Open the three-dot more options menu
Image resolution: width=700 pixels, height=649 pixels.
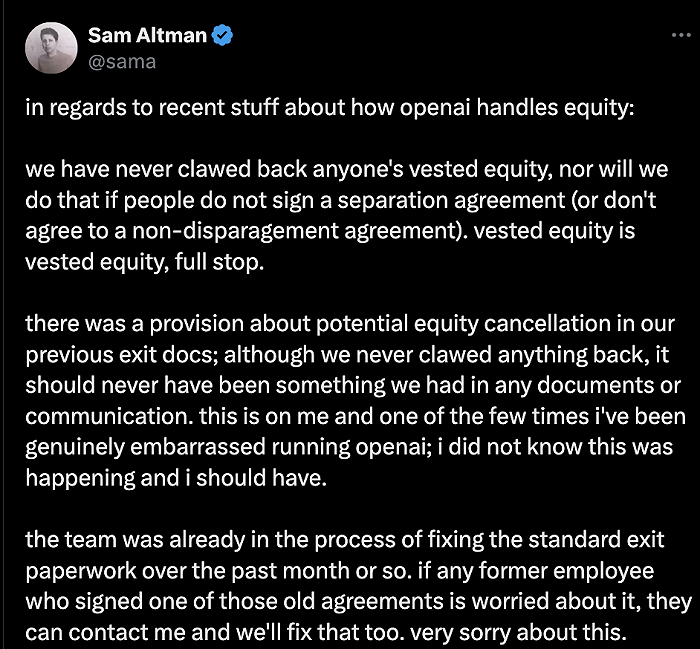click(x=680, y=35)
